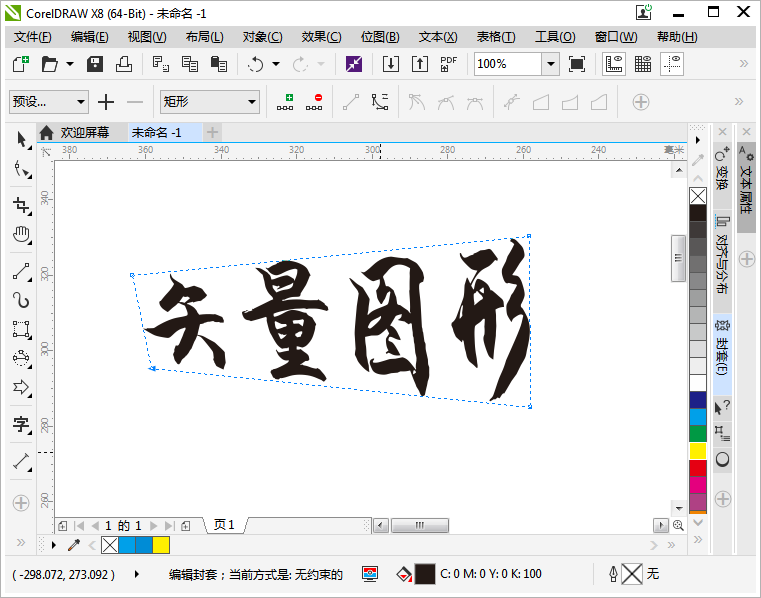
Task: Open the 封套 docker panel
Action: coord(721,353)
